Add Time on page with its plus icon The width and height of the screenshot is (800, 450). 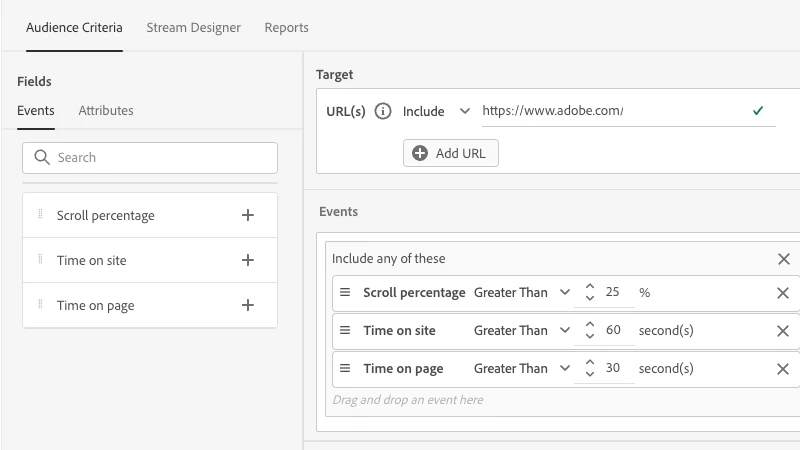(247, 305)
